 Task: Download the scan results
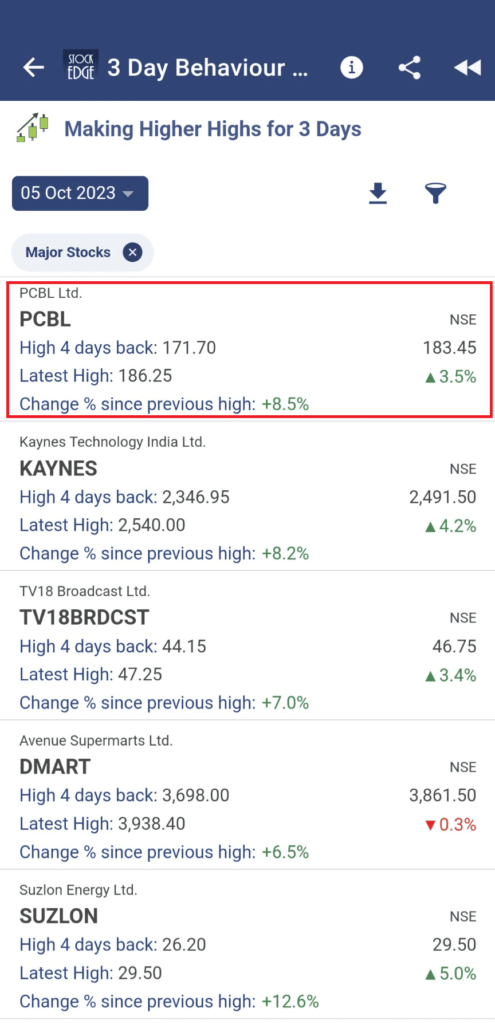[378, 193]
